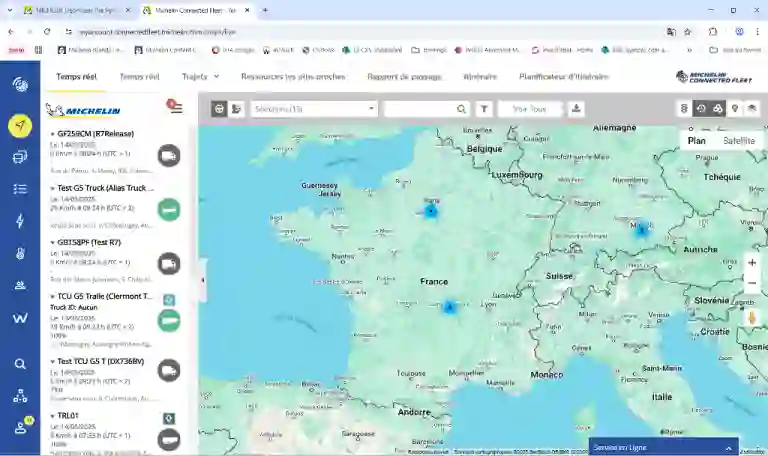
Task: Zoom out the map with minus button
Action: click(x=752, y=283)
